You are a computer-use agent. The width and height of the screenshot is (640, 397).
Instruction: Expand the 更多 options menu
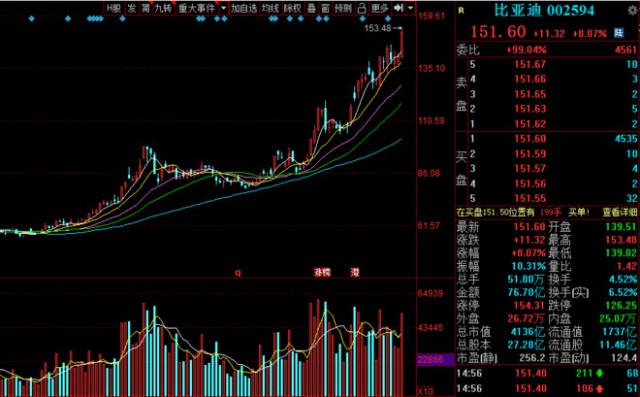[x=379, y=8]
